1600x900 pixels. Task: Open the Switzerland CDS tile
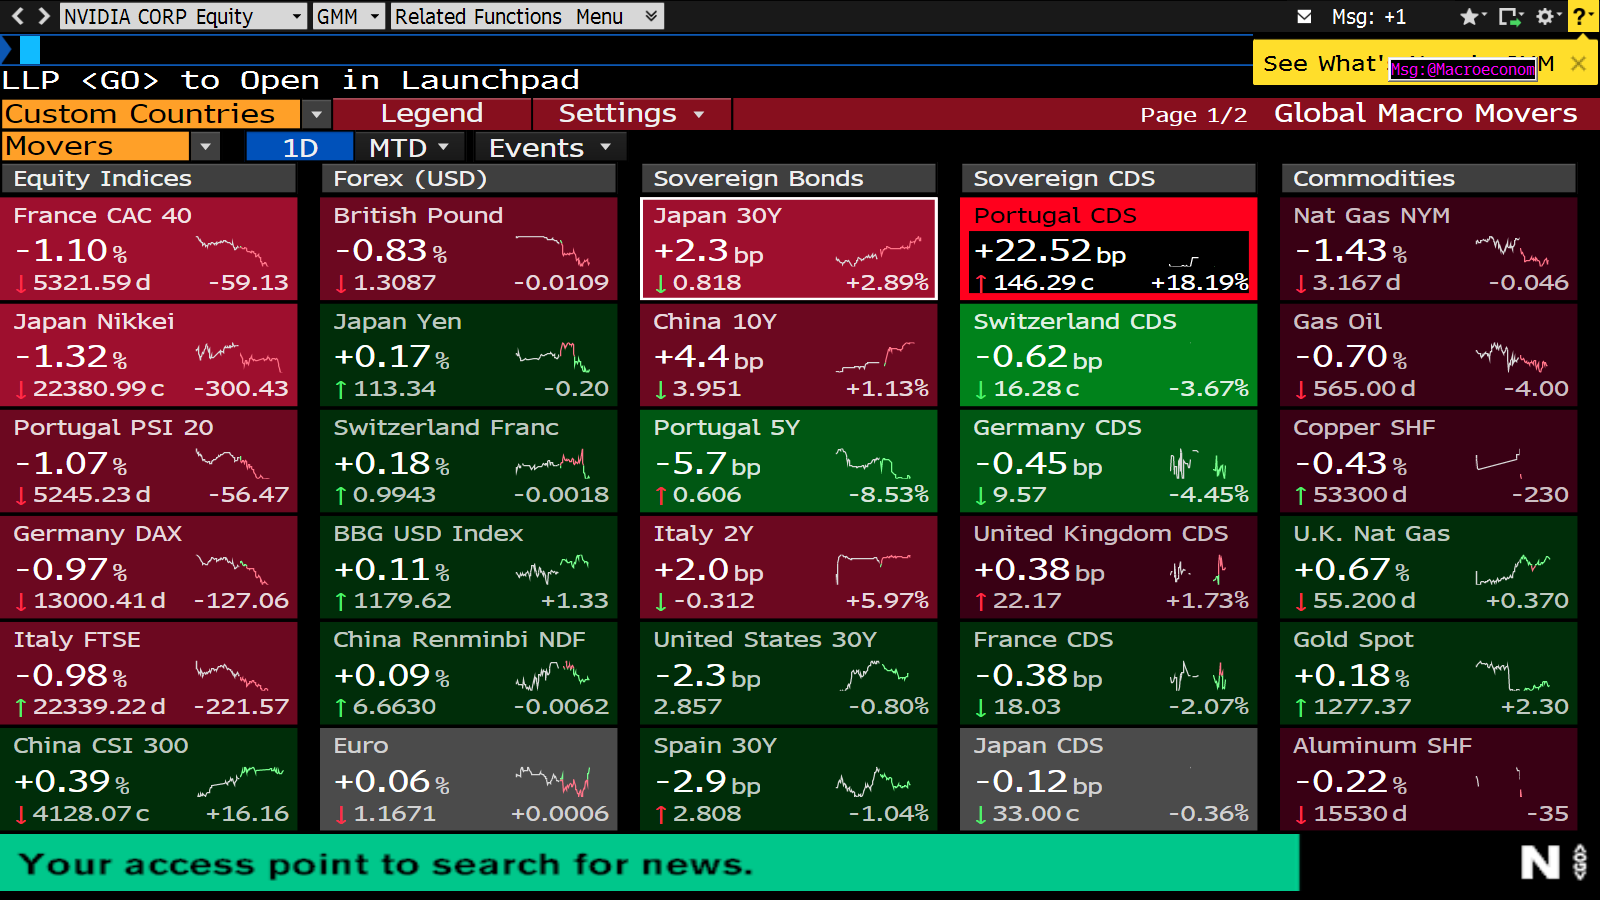pos(1108,355)
